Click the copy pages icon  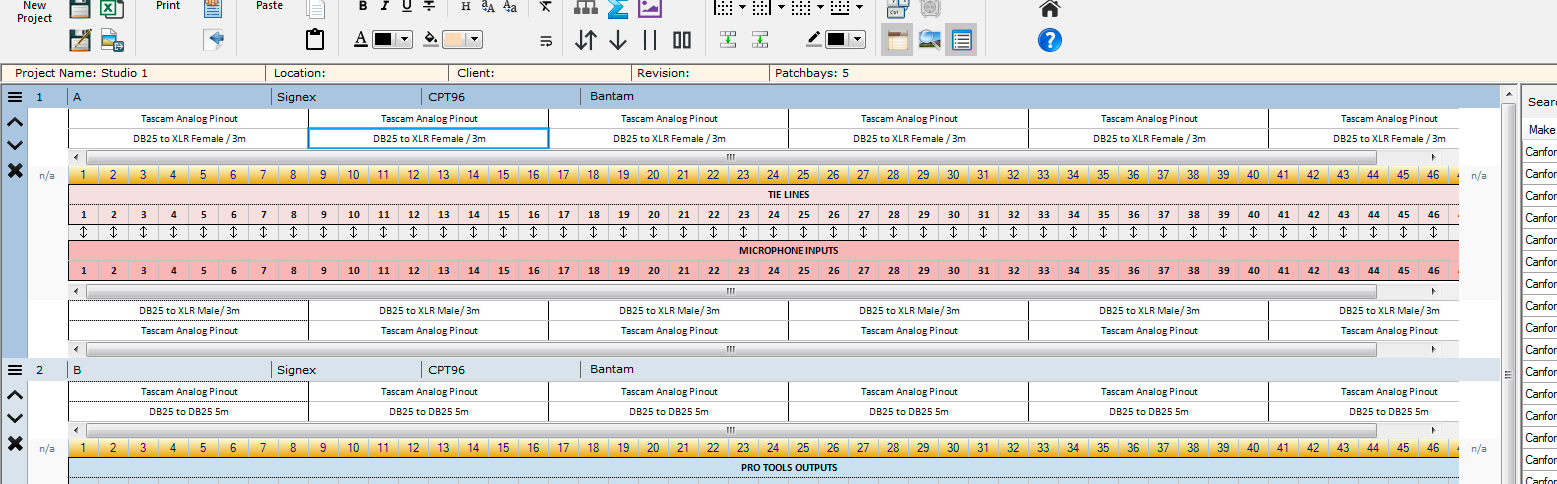pyautogui.click(x=315, y=8)
